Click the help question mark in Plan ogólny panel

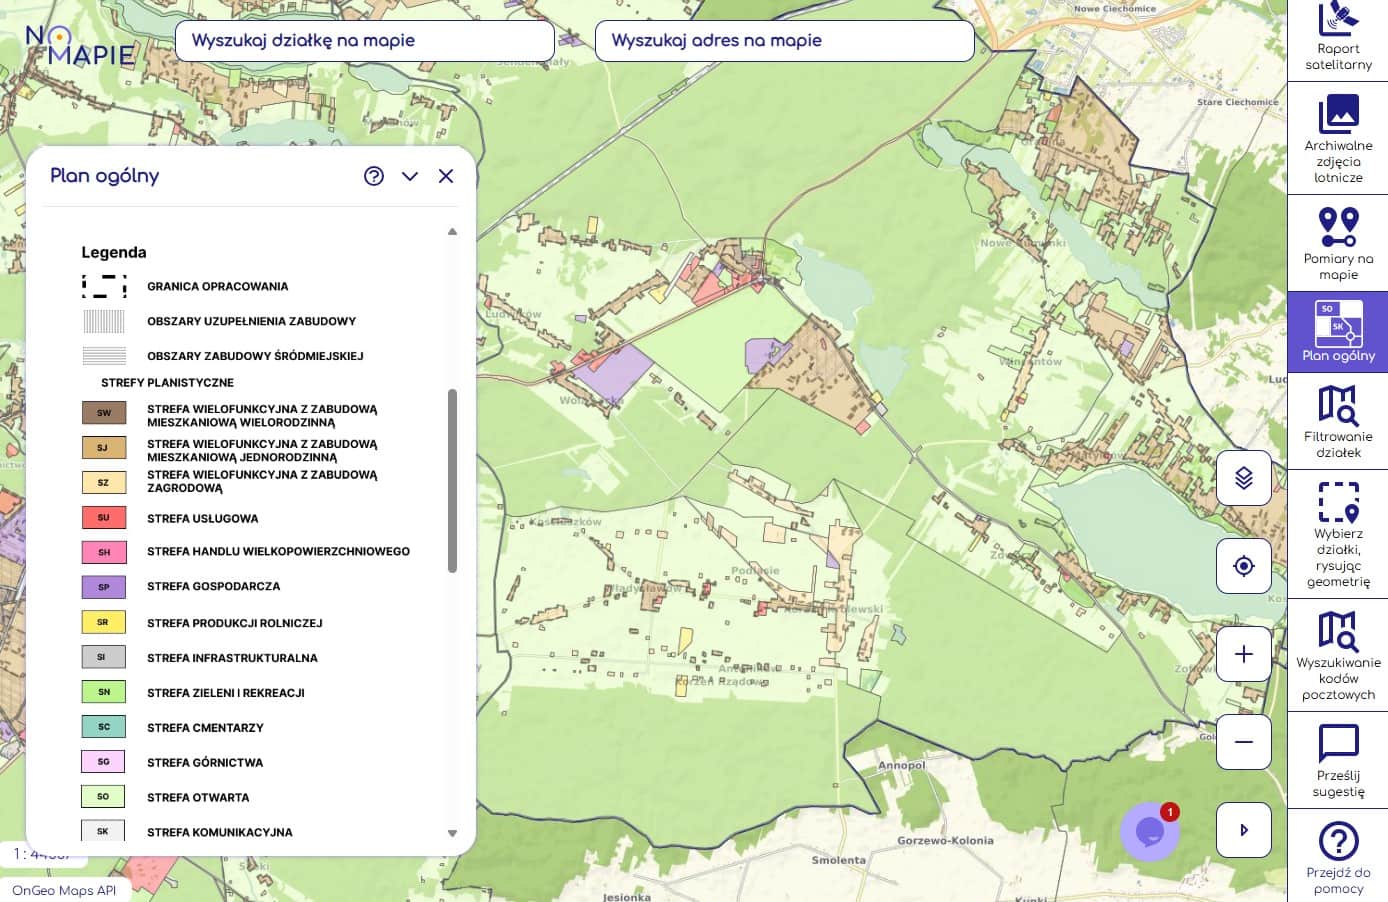click(x=374, y=176)
